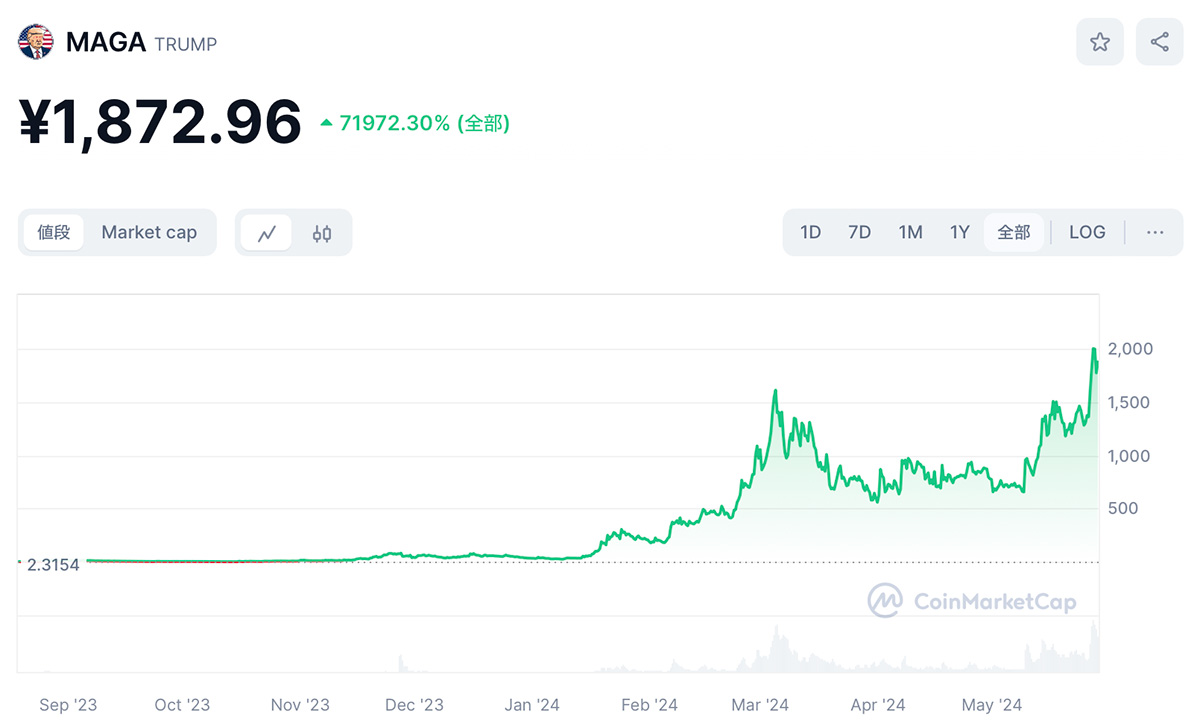
Task: Choose the 1M time range
Action: pyautogui.click(x=910, y=232)
